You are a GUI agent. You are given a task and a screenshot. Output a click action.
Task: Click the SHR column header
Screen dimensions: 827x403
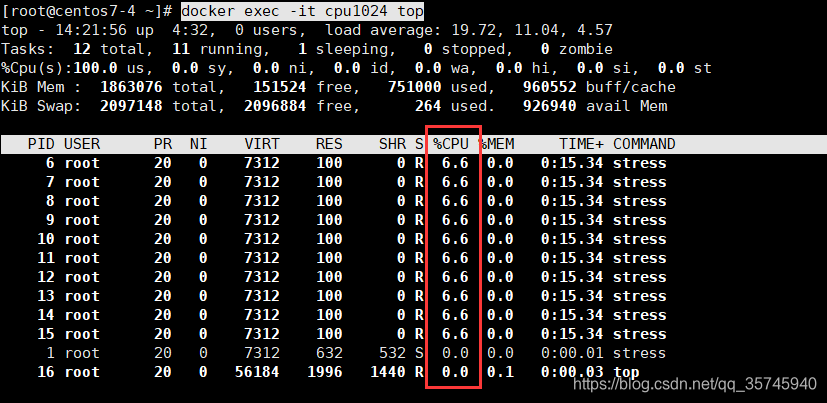[392, 144]
